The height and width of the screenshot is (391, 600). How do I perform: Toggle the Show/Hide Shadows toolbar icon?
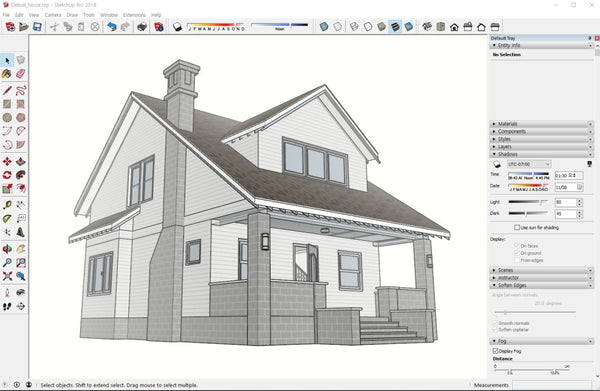pos(177,27)
